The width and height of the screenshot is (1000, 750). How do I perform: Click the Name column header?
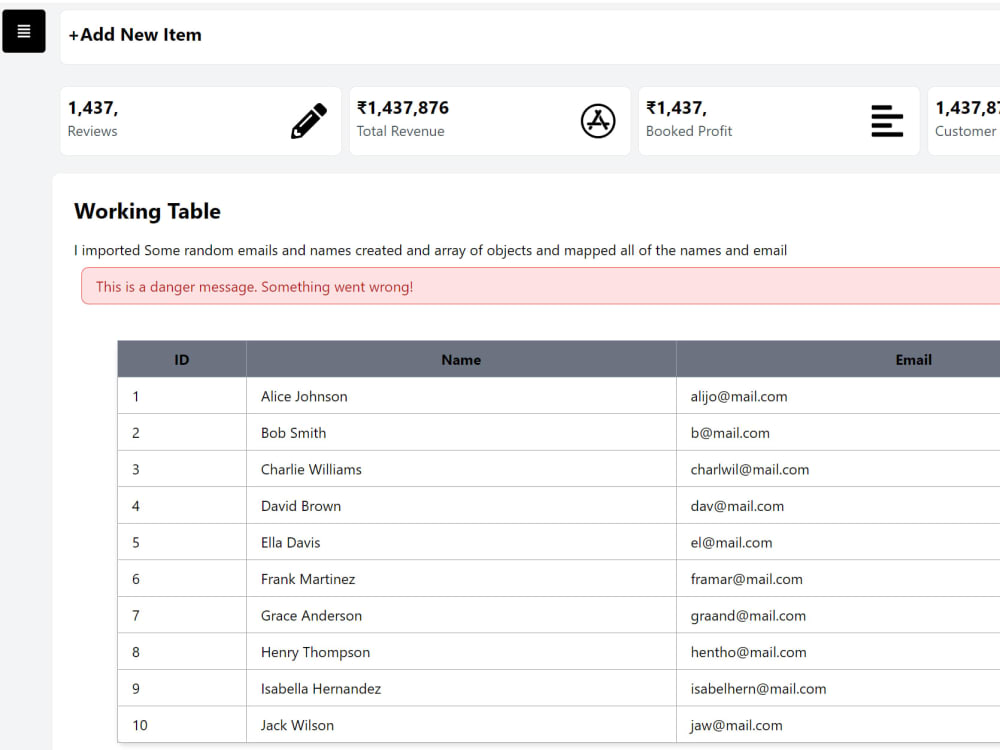point(461,359)
